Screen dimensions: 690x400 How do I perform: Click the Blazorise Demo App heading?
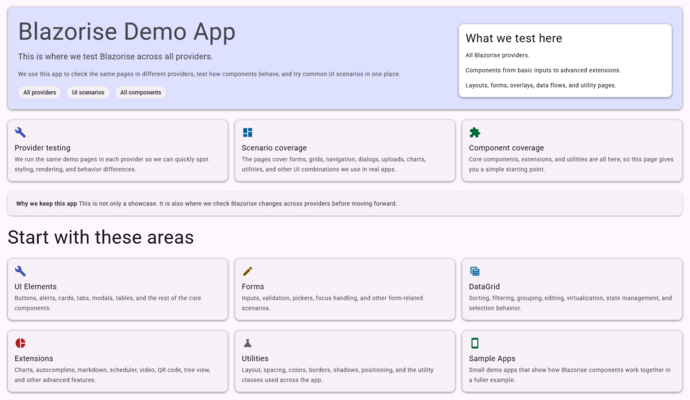[127, 32]
